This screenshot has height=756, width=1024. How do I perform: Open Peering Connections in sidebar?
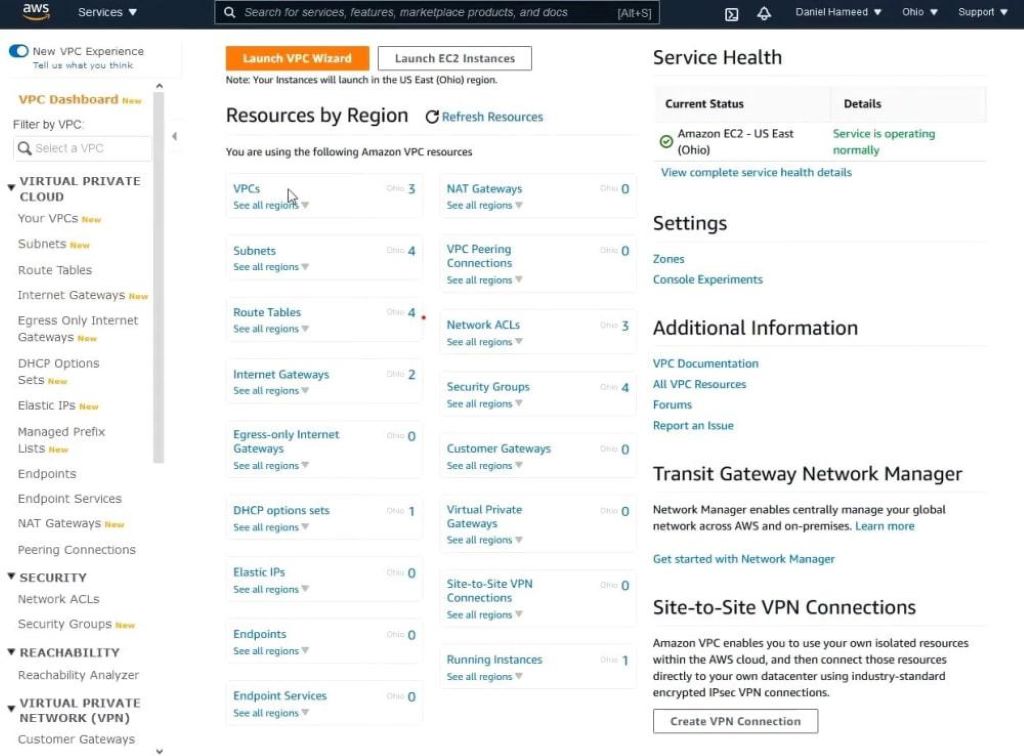(76, 550)
